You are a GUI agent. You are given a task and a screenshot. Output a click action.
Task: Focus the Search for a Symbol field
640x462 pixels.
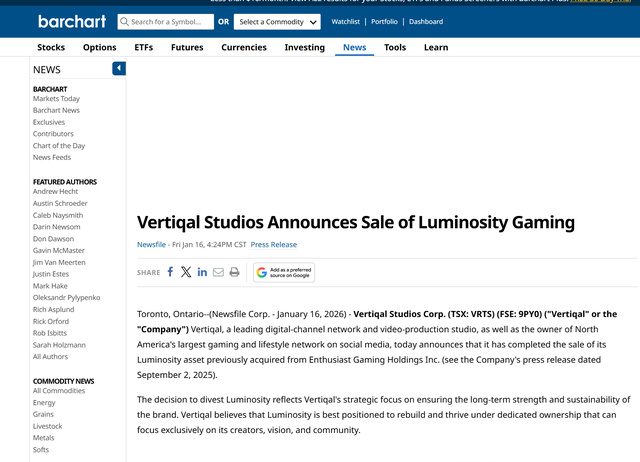pyautogui.click(x=166, y=22)
